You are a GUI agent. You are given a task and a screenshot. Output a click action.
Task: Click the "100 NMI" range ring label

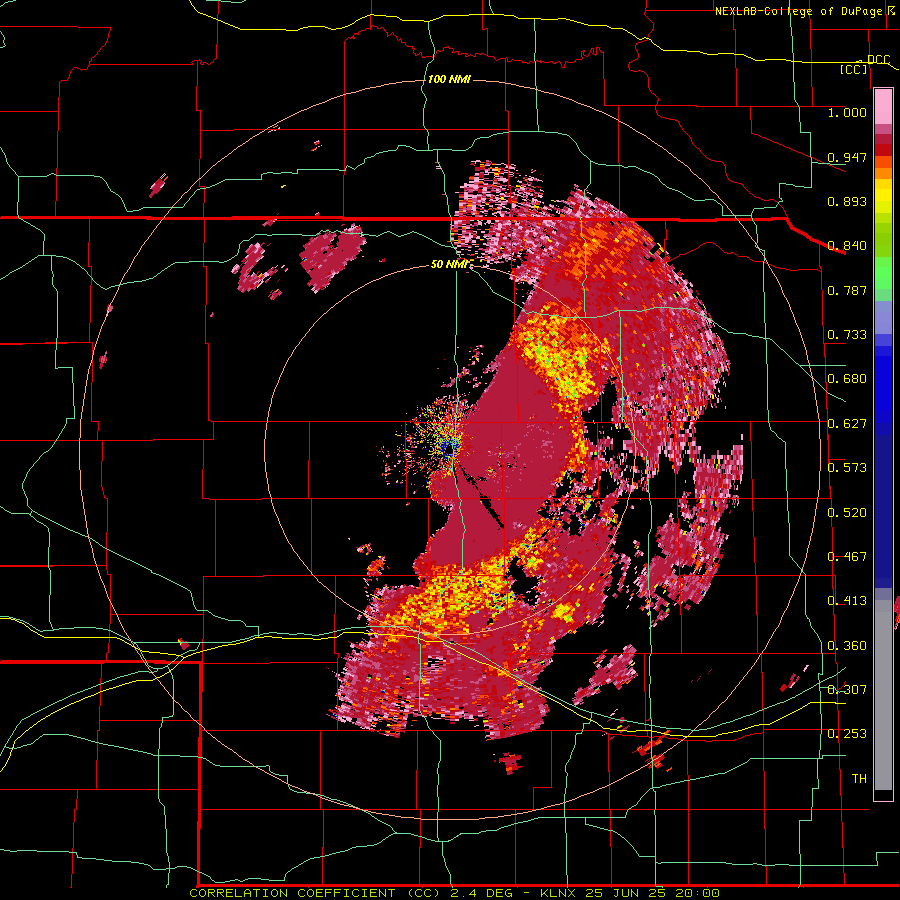coord(449,79)
